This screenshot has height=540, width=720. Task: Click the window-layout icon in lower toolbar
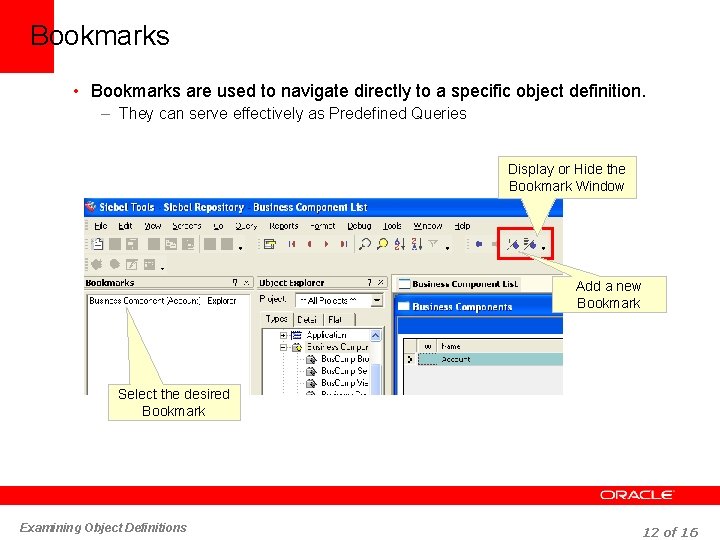coord(149,264)
